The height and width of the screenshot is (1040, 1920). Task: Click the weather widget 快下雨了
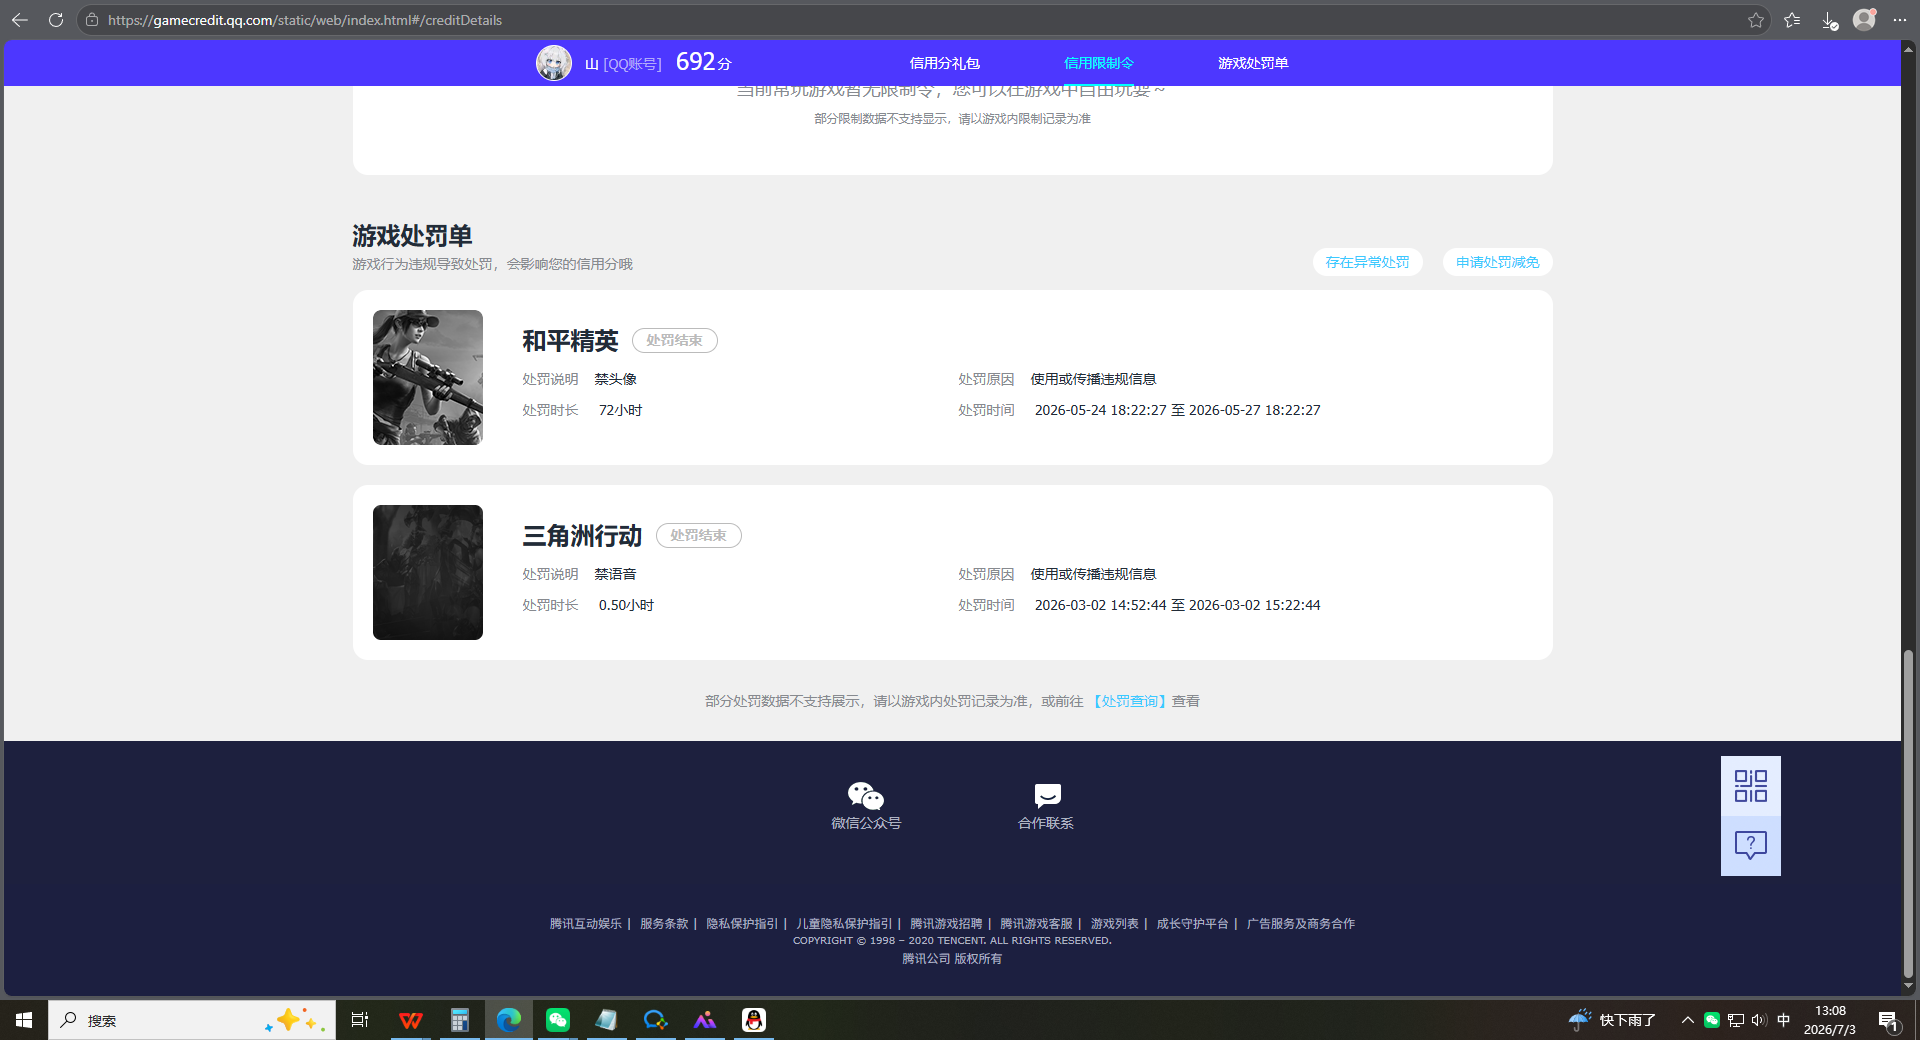[1612, 1020]
